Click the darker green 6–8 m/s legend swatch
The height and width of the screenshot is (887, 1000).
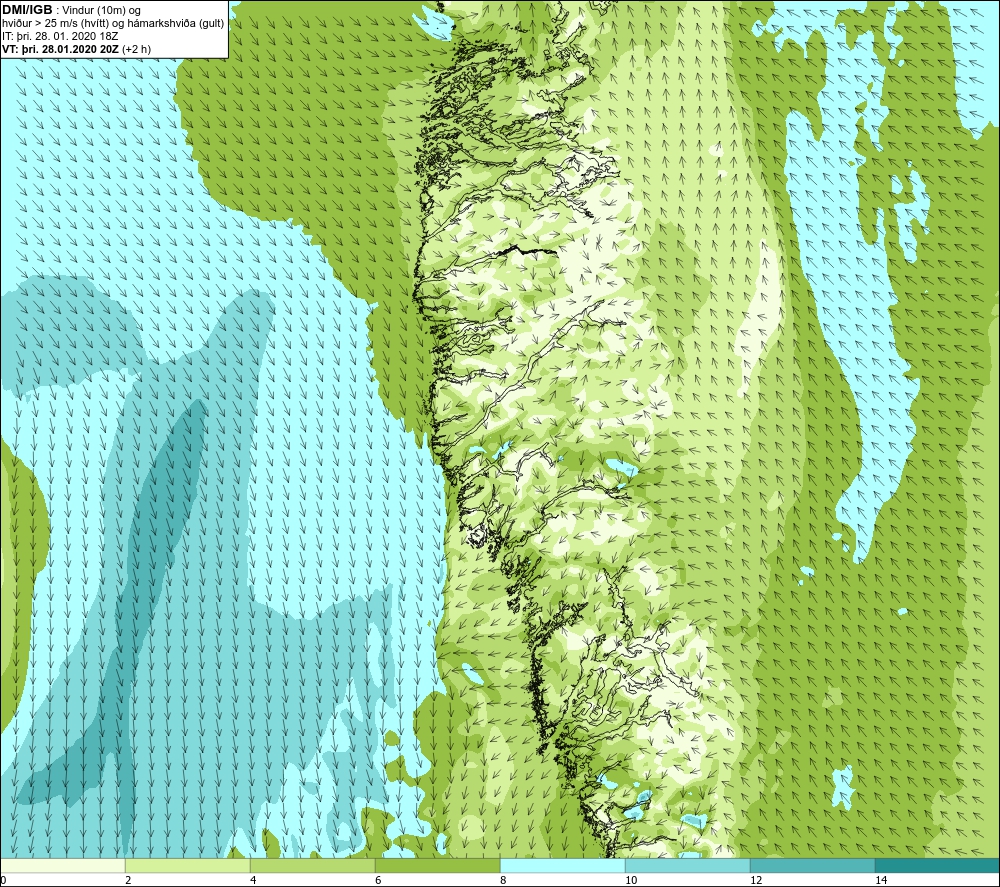438,865
